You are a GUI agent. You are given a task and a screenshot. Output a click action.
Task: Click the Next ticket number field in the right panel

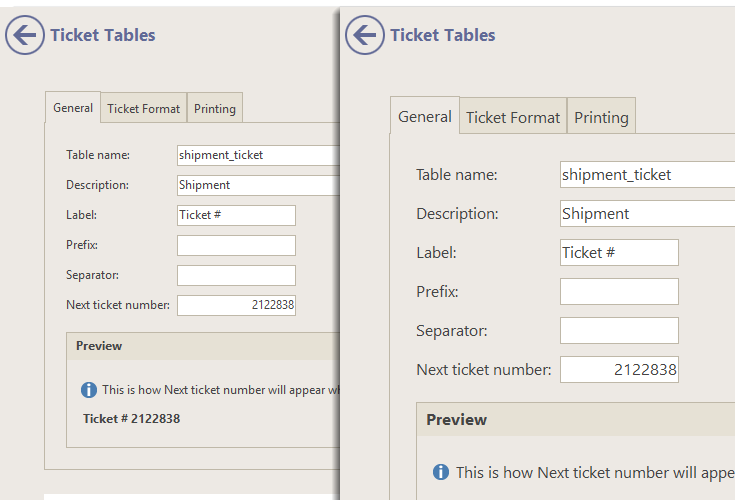pos(619,369)
